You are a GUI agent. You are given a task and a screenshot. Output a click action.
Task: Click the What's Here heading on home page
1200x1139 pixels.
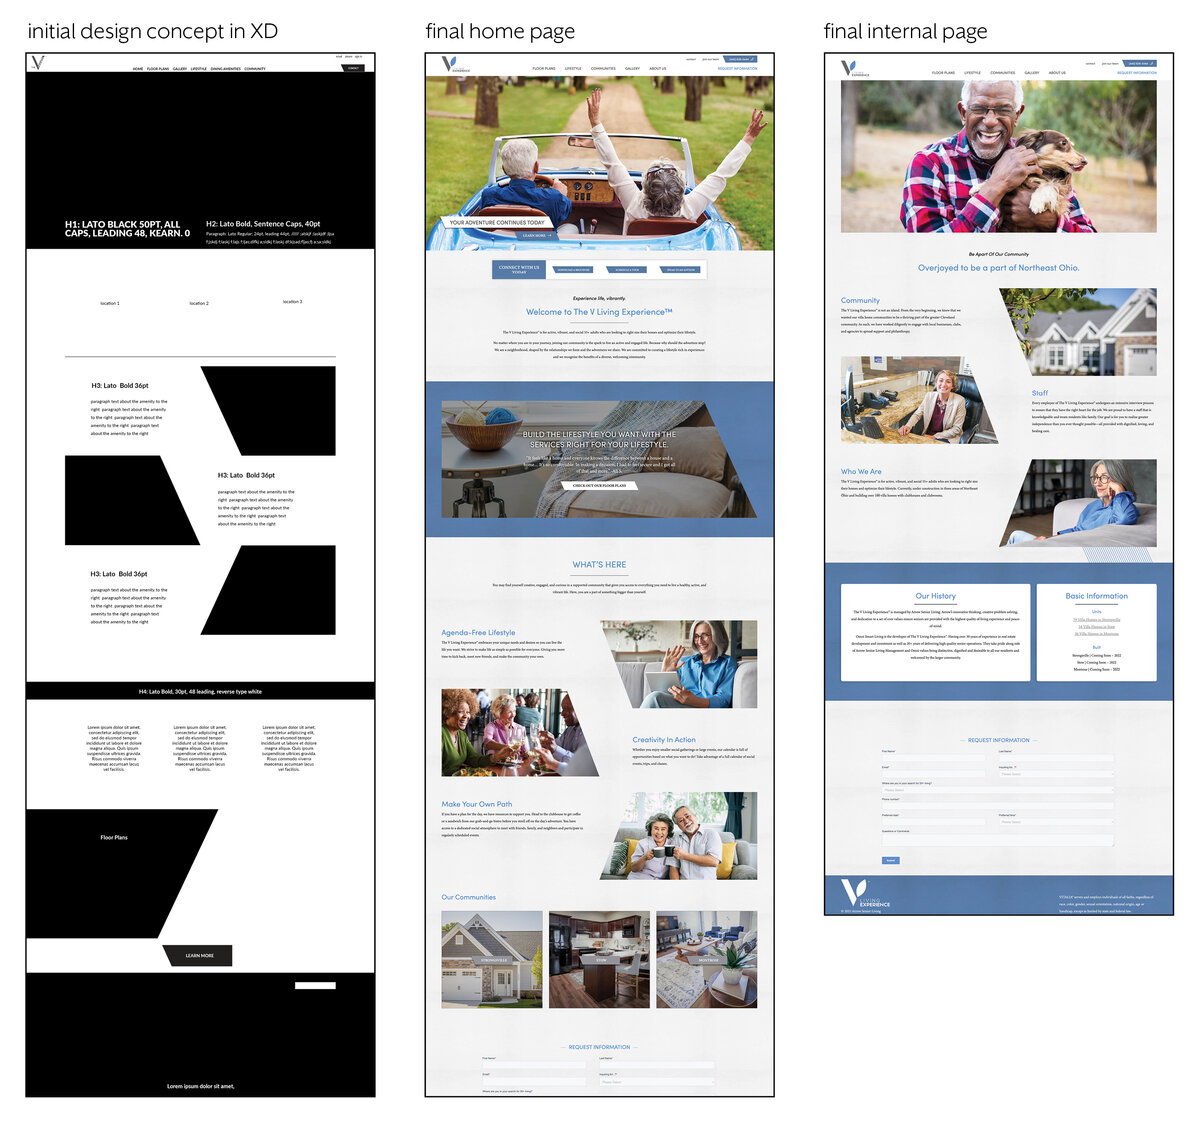coord(599,564)
